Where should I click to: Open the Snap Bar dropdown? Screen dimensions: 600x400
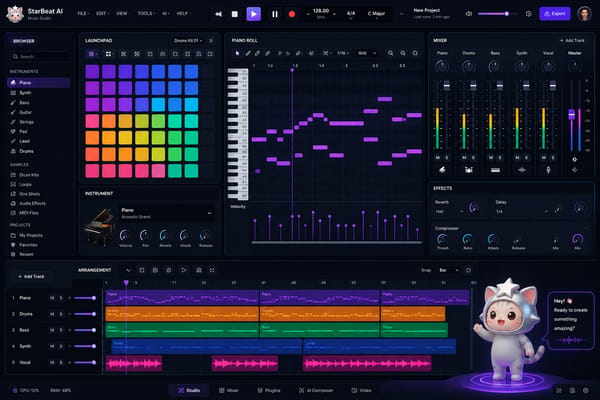click(448, 270)
